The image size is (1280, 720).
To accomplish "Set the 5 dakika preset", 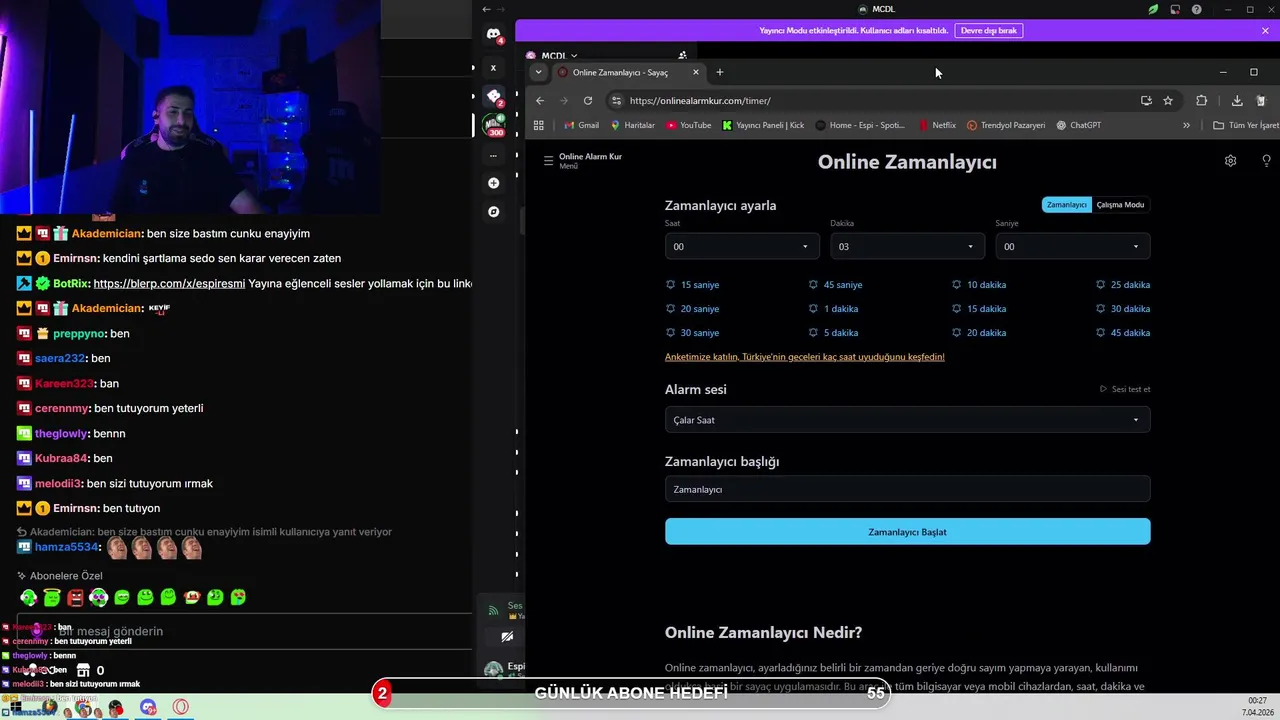I will [x=833, y=333].
